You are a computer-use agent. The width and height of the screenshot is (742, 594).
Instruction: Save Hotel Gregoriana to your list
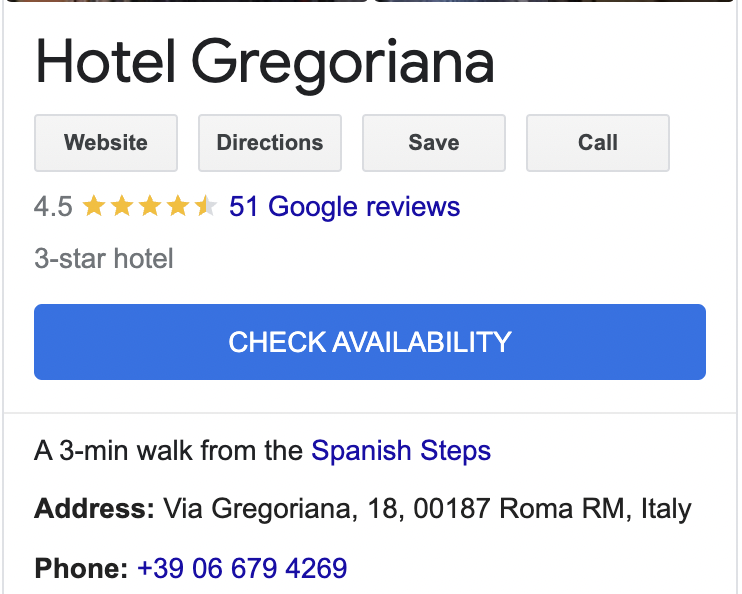[434, 143]
